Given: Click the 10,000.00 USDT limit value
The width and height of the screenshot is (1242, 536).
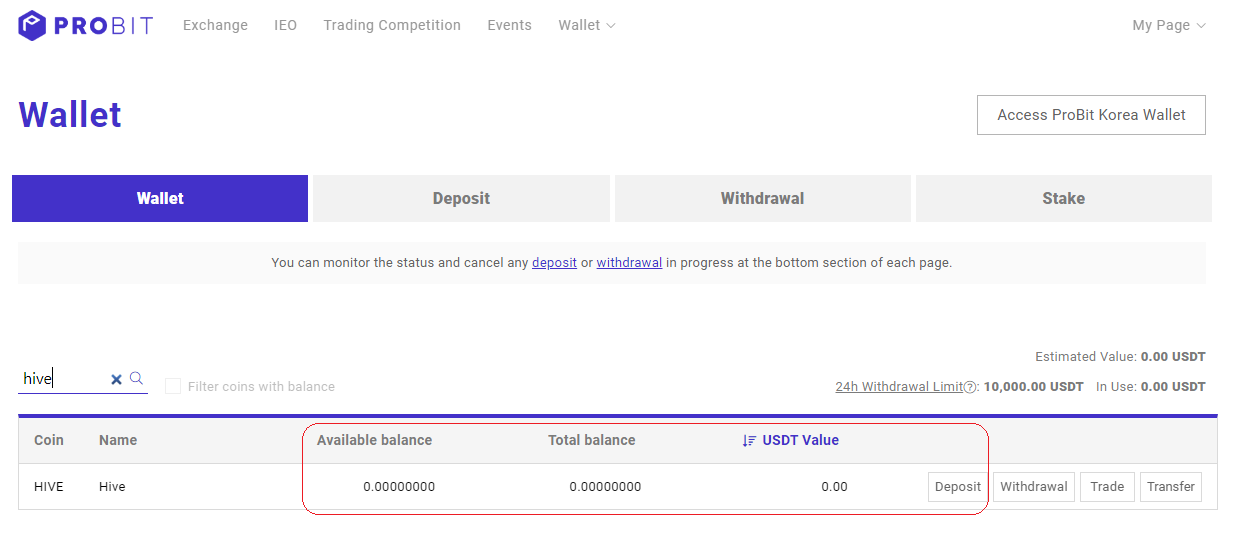Looking at the screenshot, I should (1034, 387).
